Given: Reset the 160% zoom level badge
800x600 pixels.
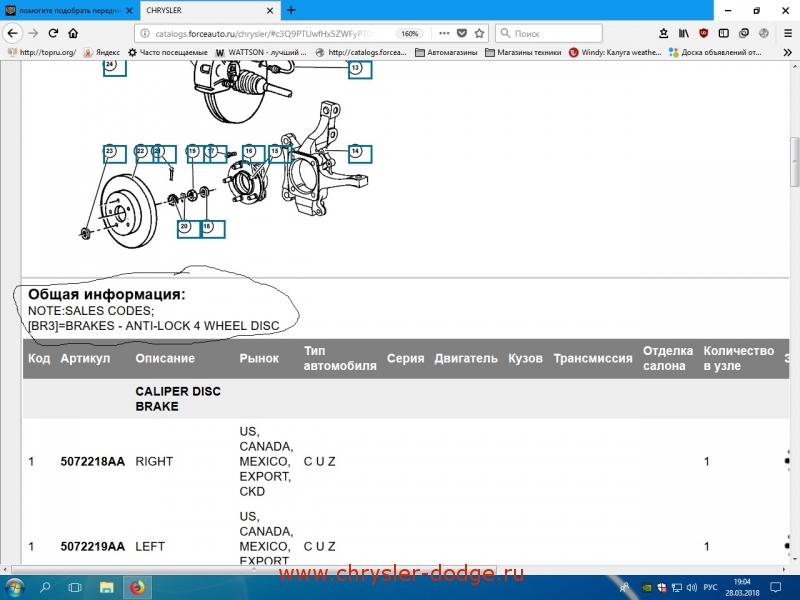Looking at the screenshot, I should pos(410,34).
